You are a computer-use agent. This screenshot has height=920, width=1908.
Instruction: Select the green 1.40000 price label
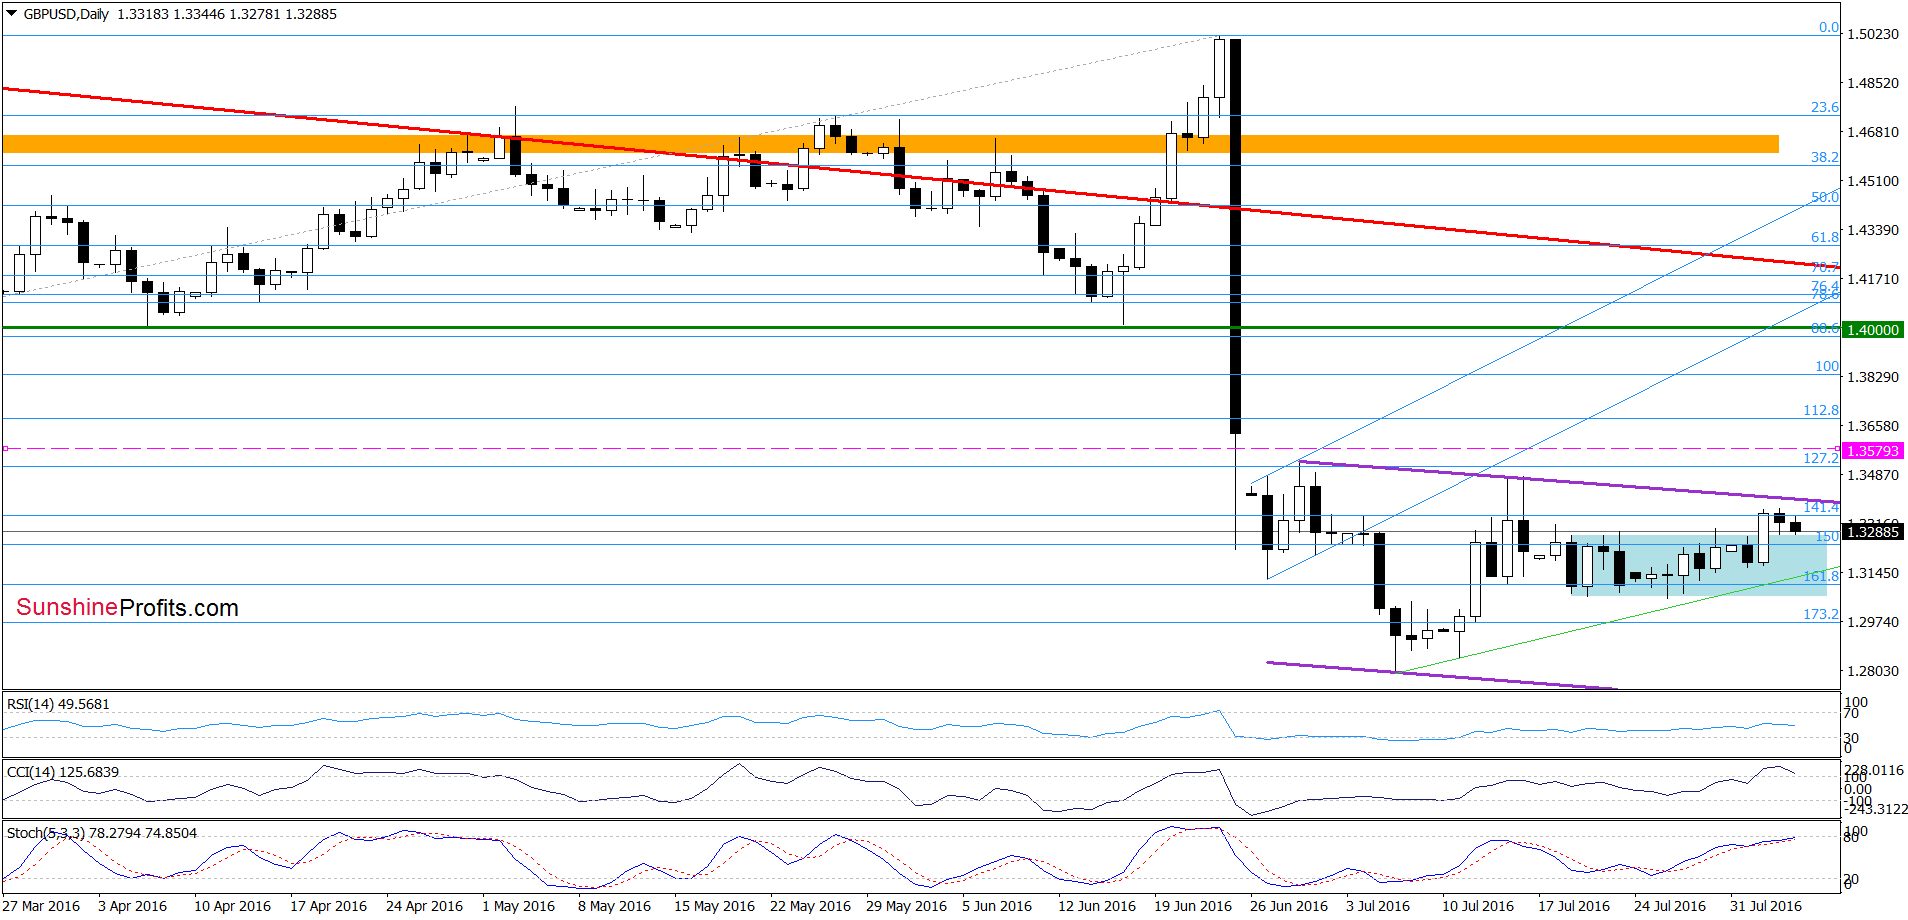click(1872, 330)
